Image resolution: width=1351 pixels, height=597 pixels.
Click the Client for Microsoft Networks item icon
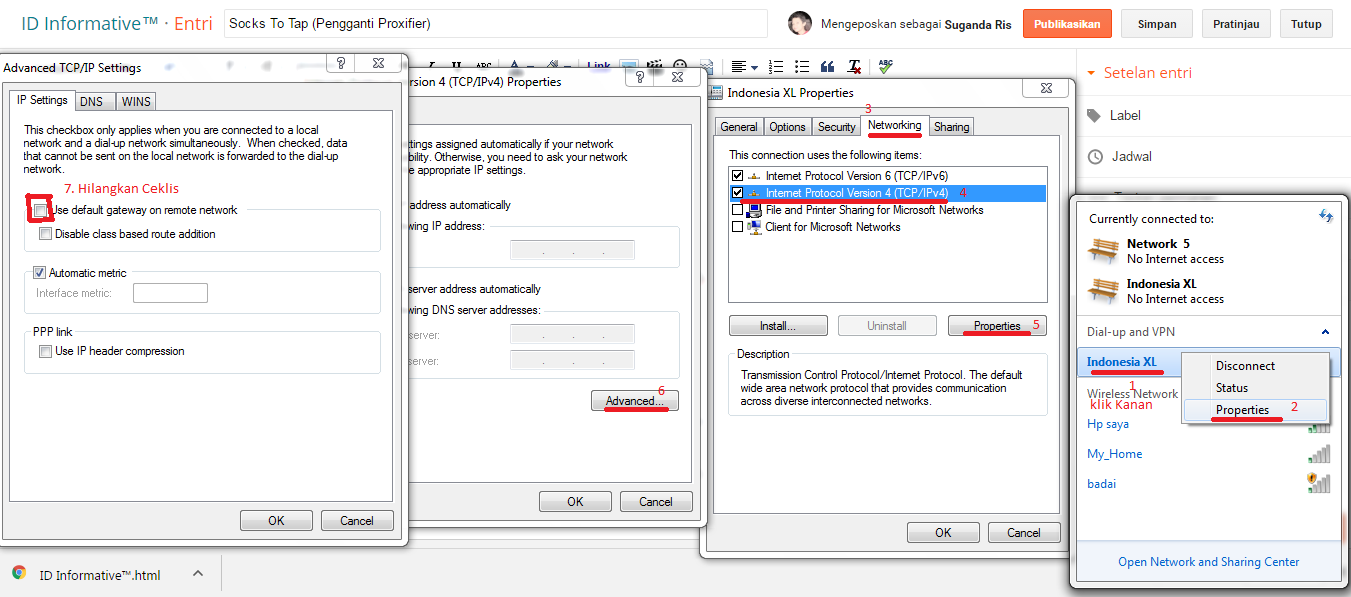[x=754, y=227]
